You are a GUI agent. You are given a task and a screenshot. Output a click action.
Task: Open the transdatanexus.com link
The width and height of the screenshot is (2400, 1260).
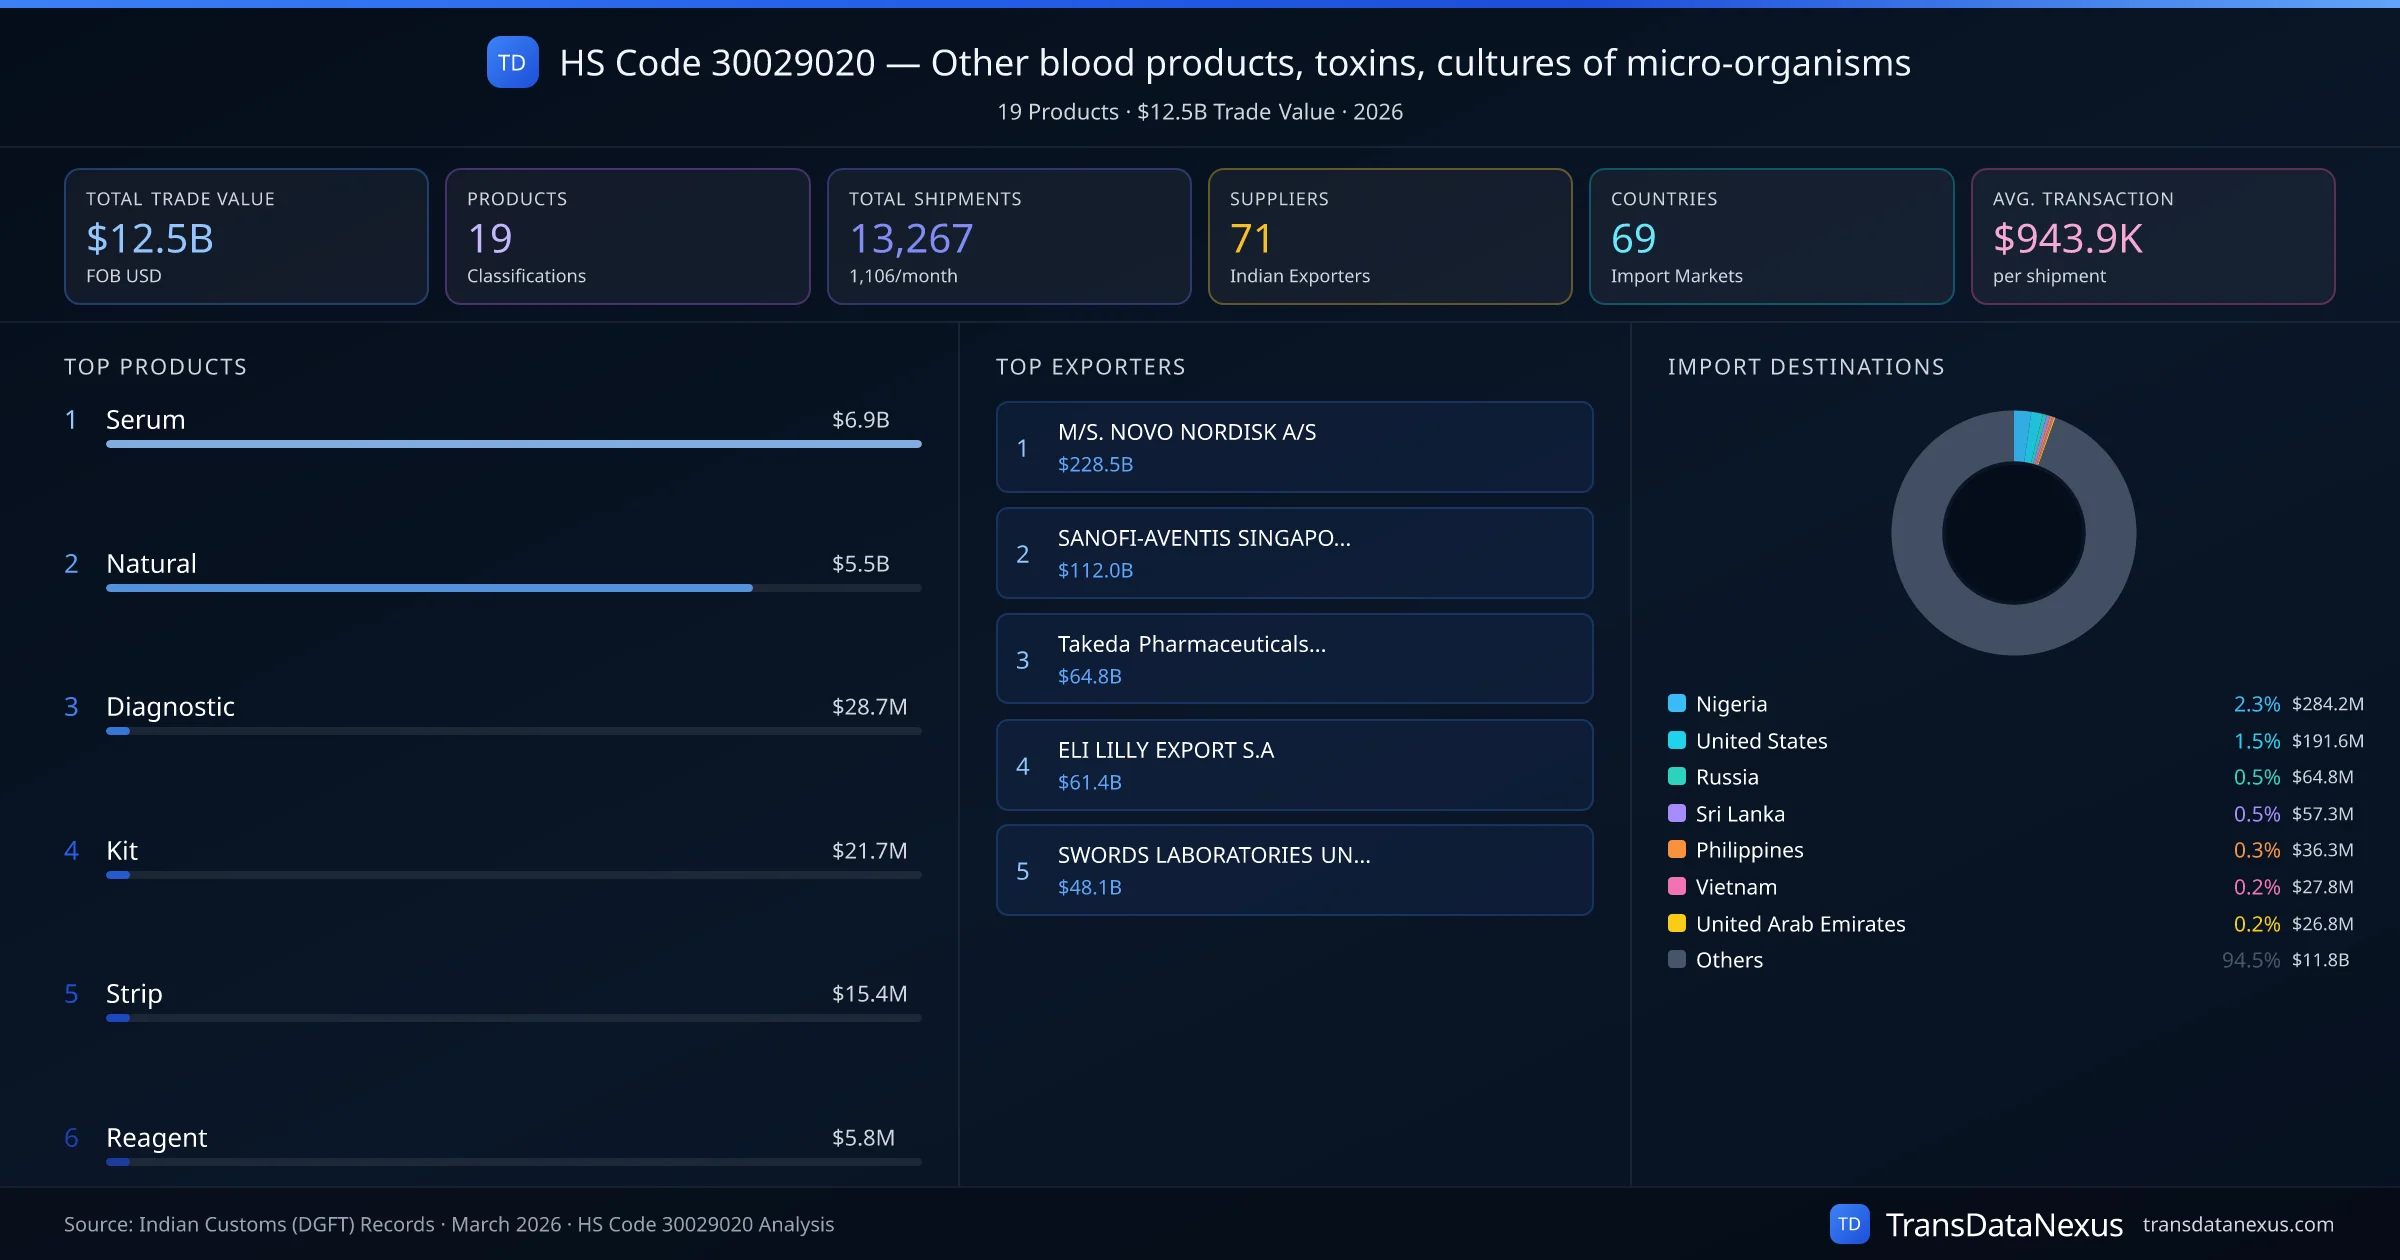pyautogui.click(x=2237, y=1224)
